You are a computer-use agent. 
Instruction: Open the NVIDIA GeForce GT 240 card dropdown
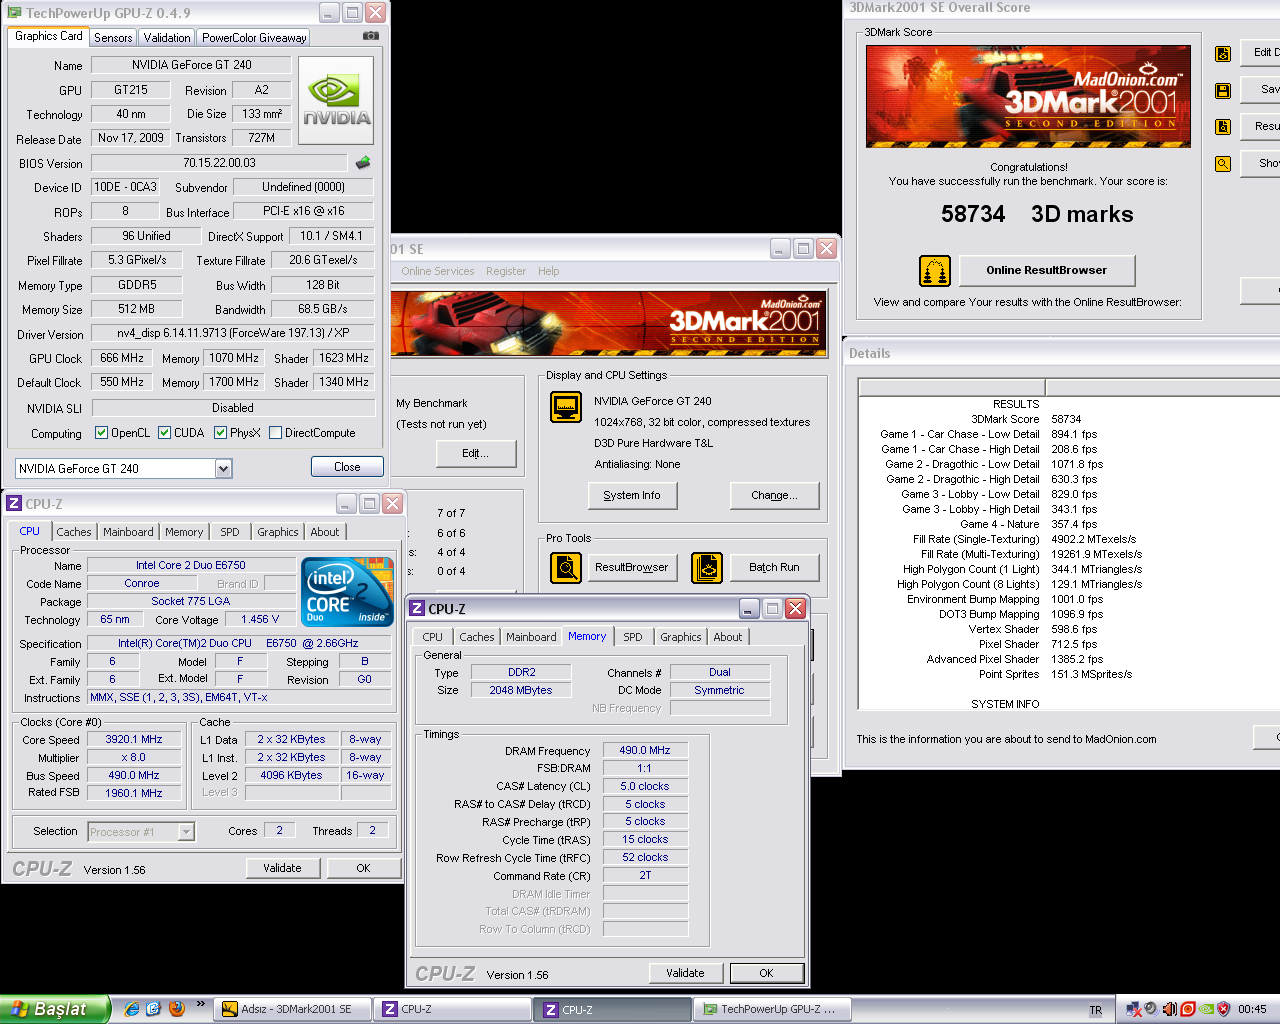coord(223,468)
